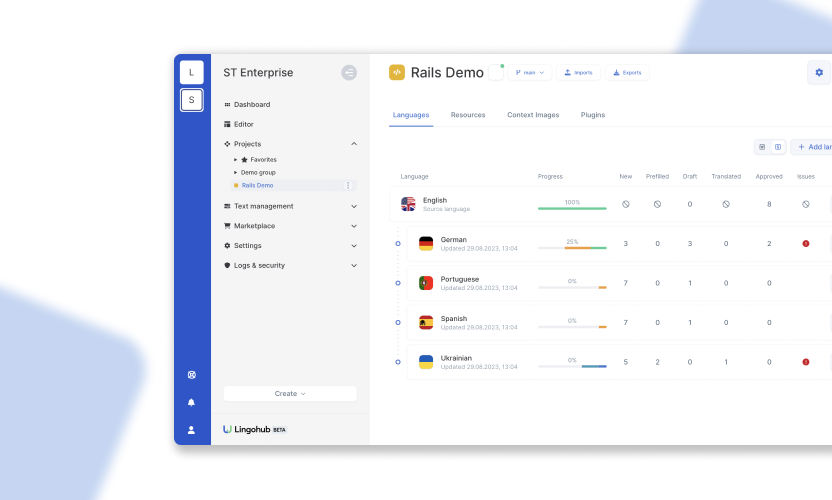
Task: Switch to the Plugins tab
Action: (593, 115)
